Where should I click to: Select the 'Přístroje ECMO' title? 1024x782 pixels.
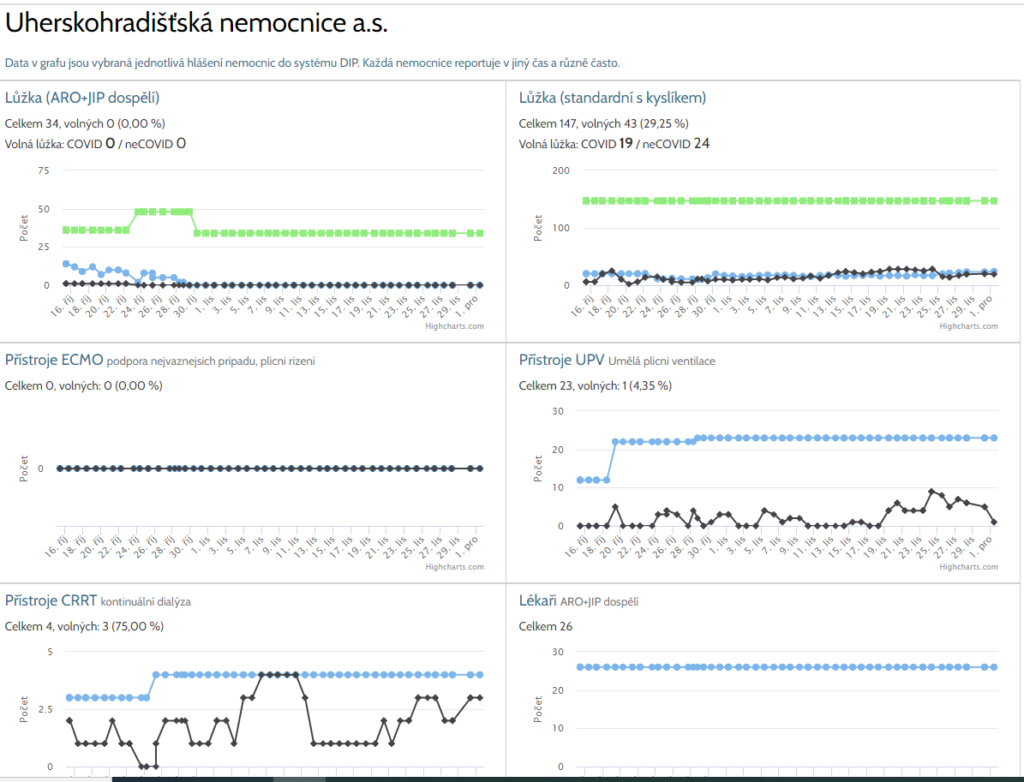click(x=54, y=360)
